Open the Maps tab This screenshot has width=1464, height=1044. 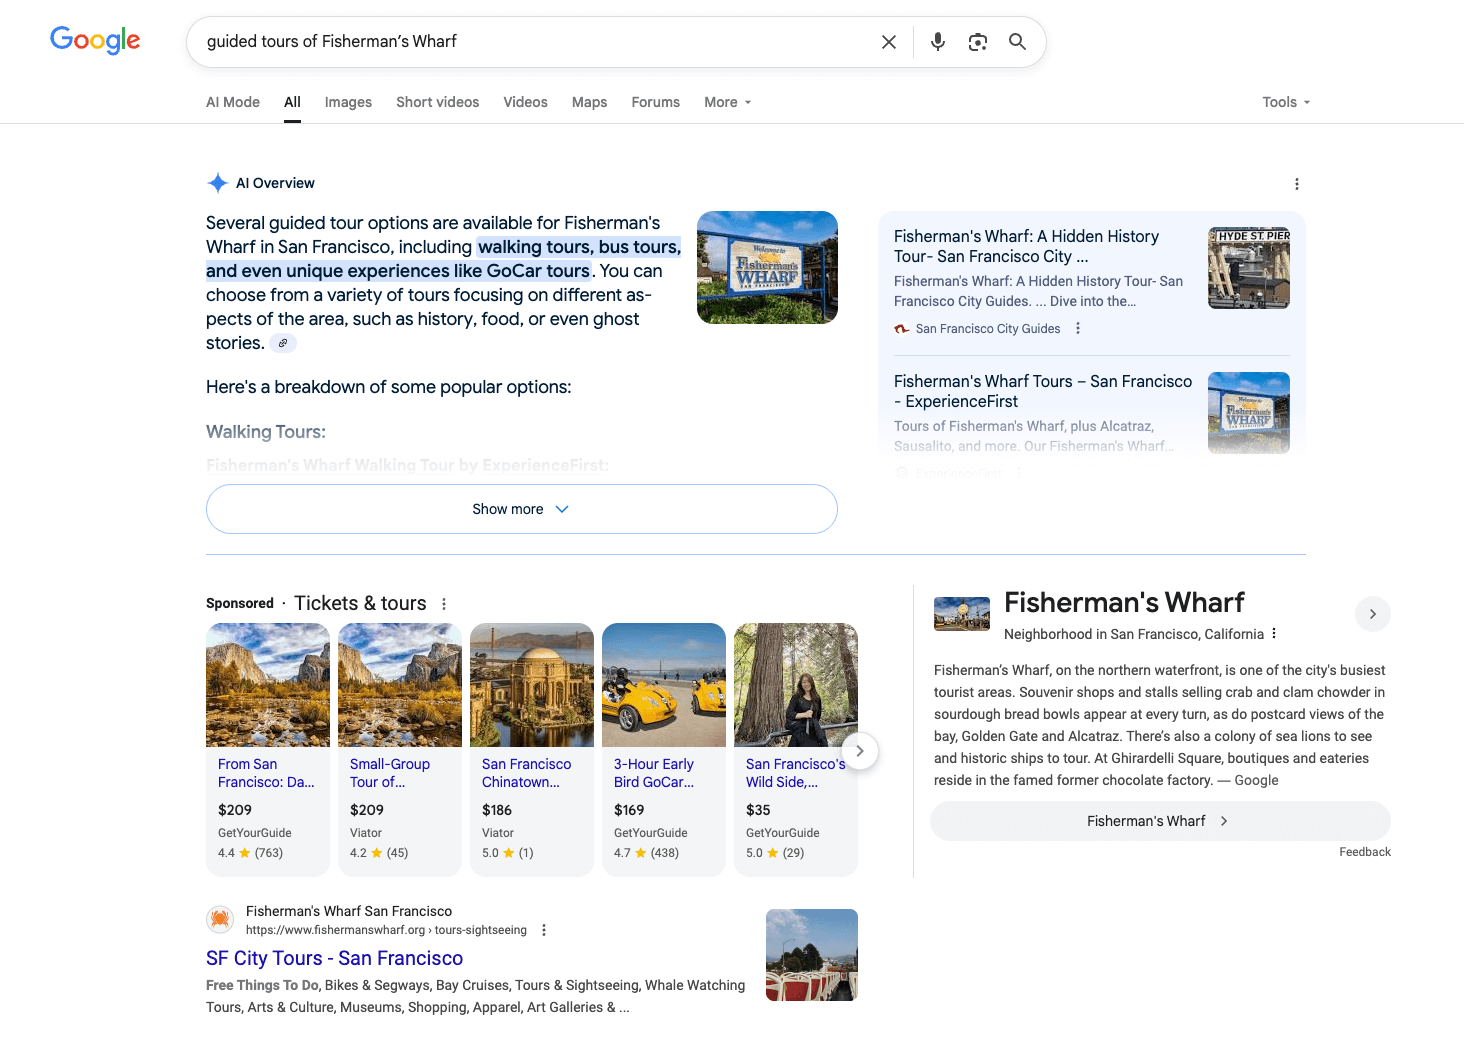589,102
